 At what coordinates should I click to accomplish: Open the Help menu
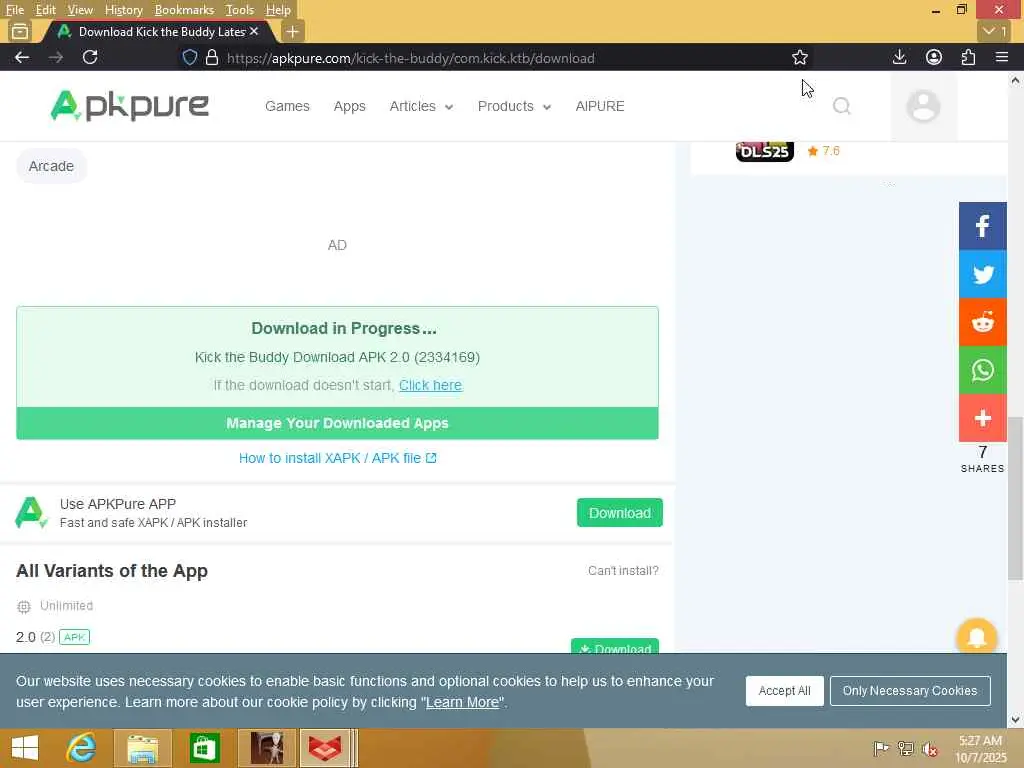(278, 10)
